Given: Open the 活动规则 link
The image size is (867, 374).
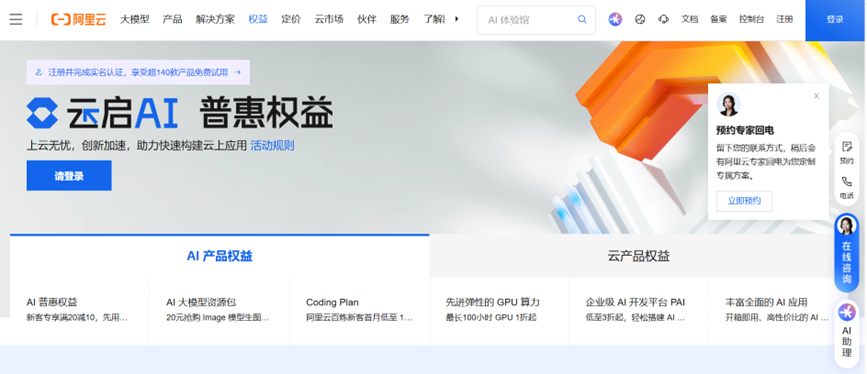Looking at the screenshot, I should click(x=272, y=146).
